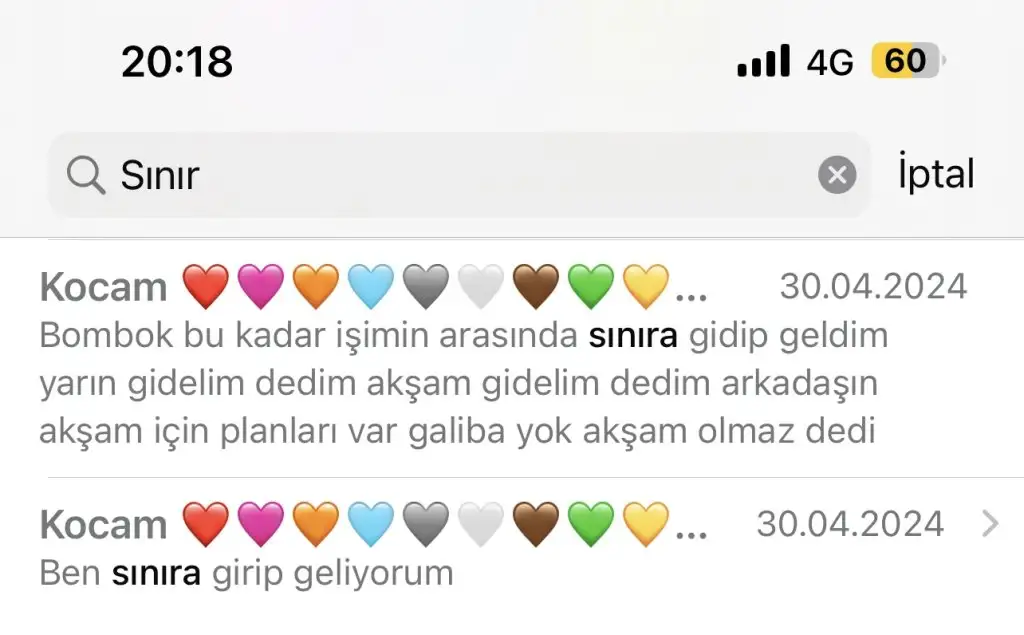The width and height of the screenshot is (1024, 635).
Task: Tap the İptal cancel button
Action: click(x=936, y=174)
